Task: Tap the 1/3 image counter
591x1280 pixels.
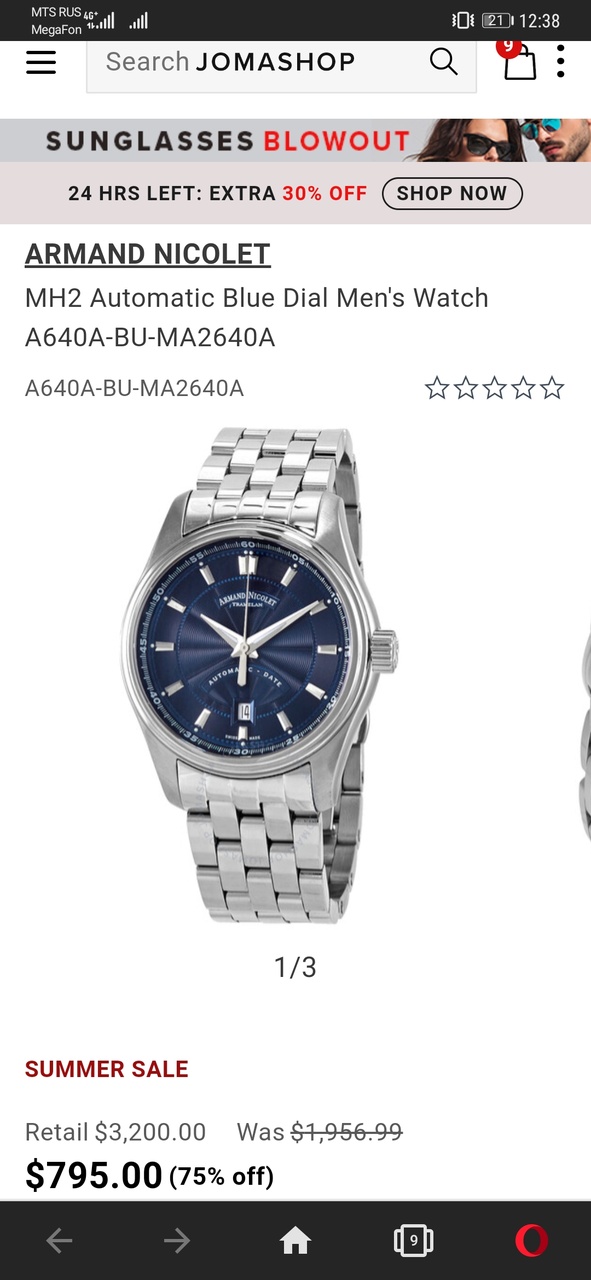Action: [295, 967]
